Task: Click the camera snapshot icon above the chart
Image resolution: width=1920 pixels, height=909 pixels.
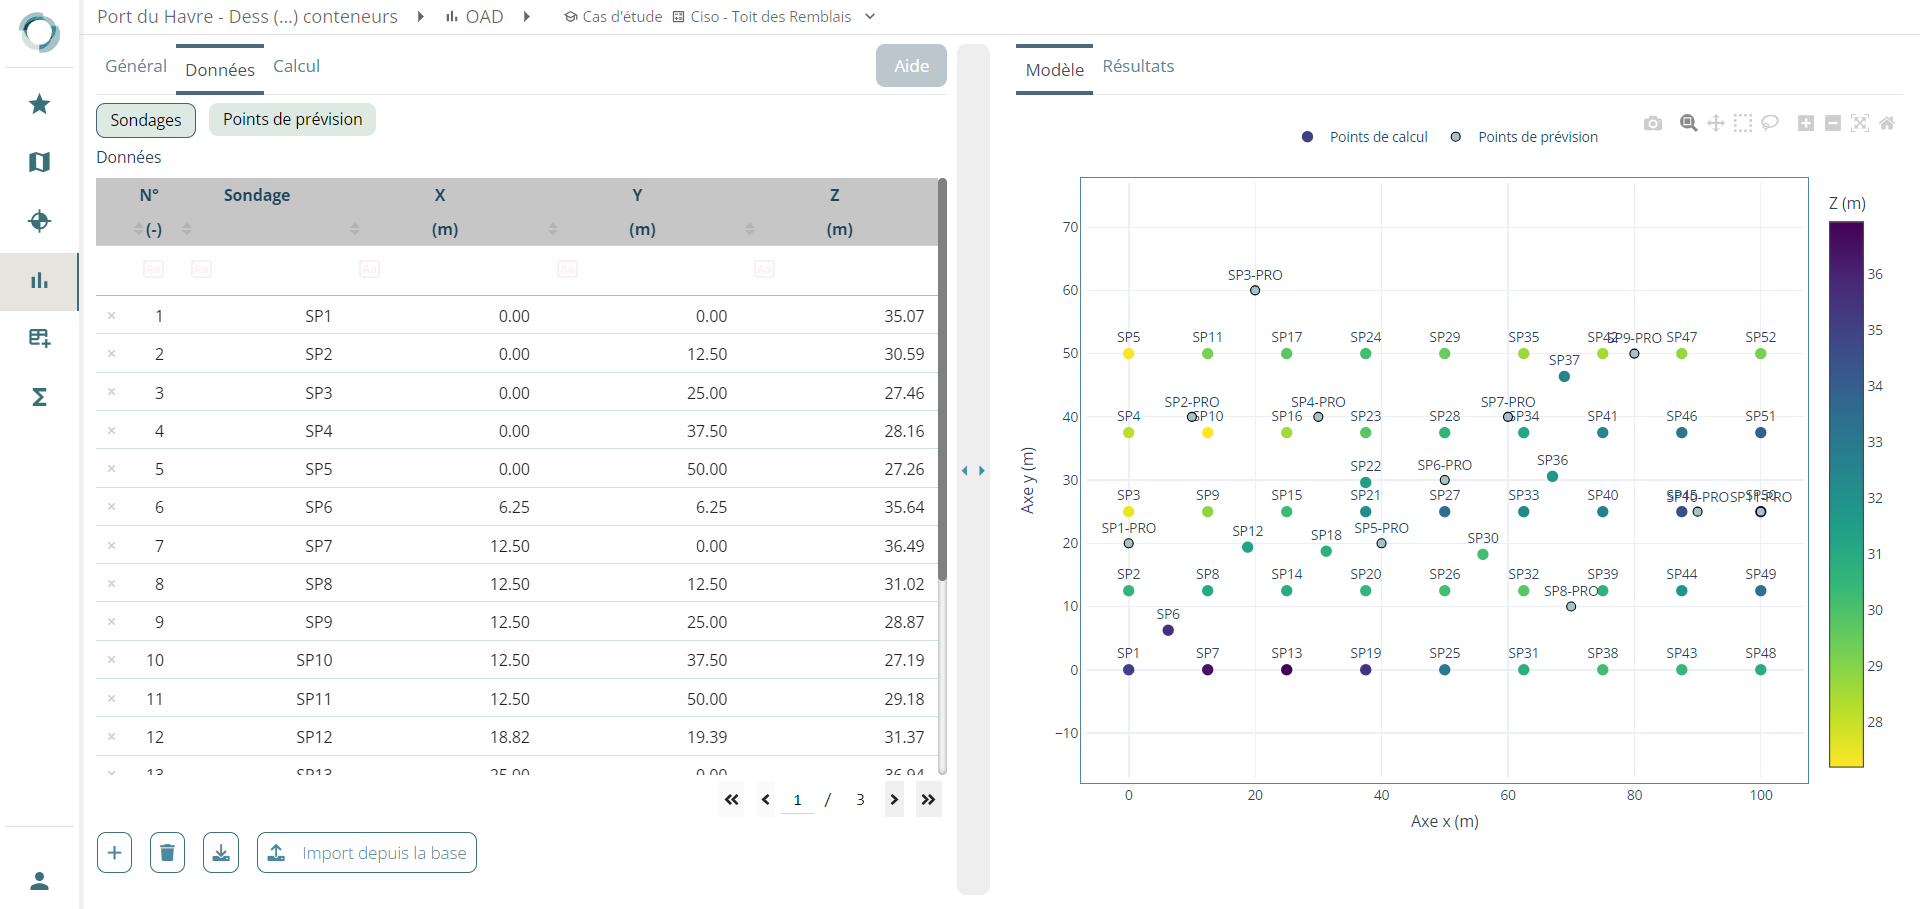Action: (x=1652, y=123)
